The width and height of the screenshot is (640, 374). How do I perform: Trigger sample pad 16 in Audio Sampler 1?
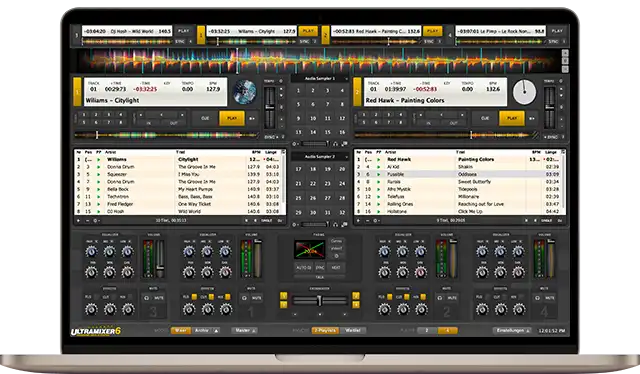point(342,132)
